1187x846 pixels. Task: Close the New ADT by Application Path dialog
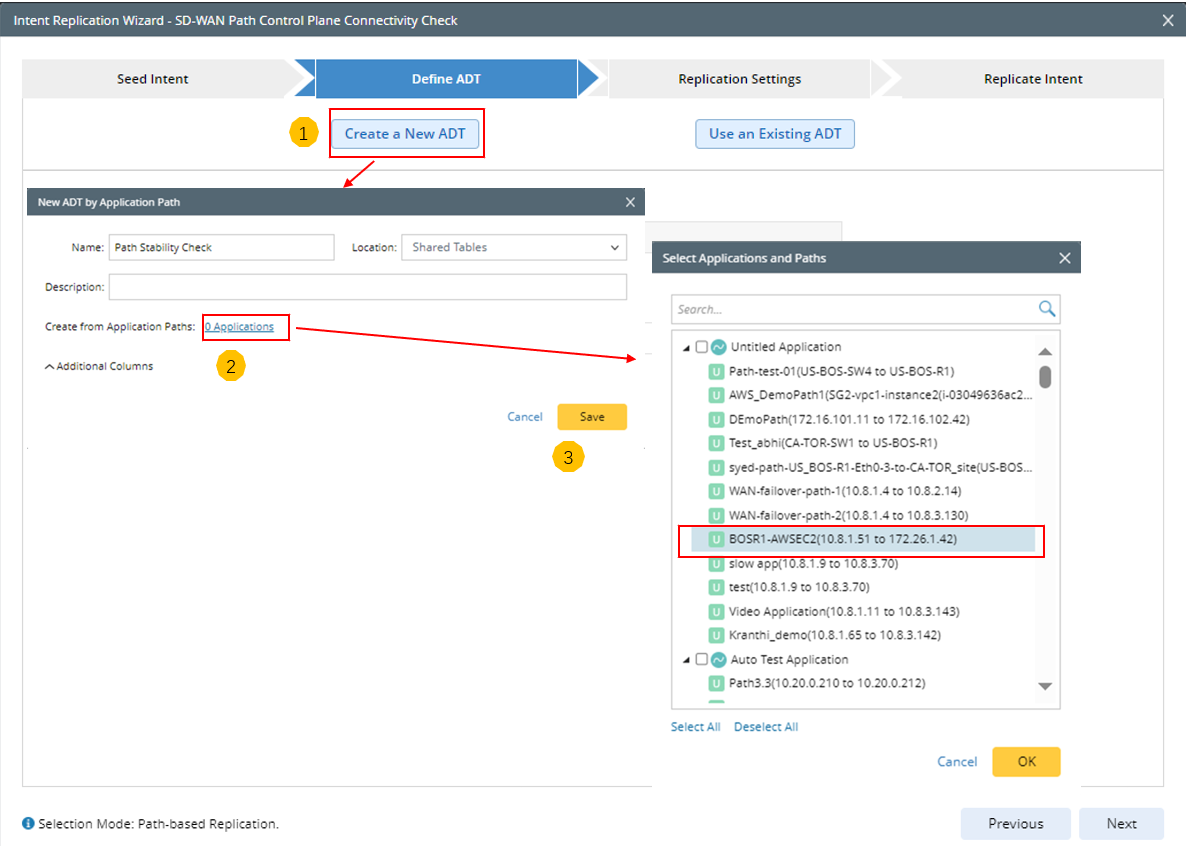coord(630,202)
